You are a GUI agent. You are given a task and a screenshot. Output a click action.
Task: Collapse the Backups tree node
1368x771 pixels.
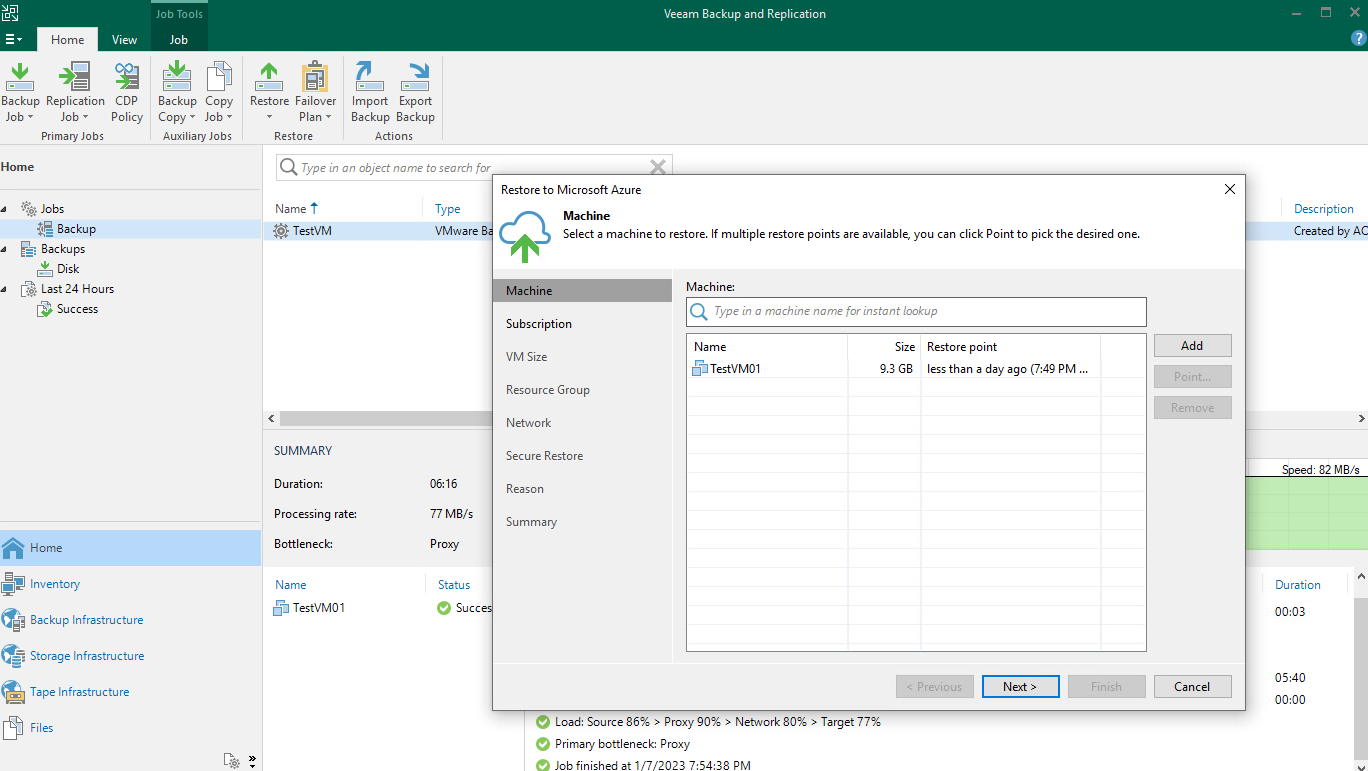[5, 249]
